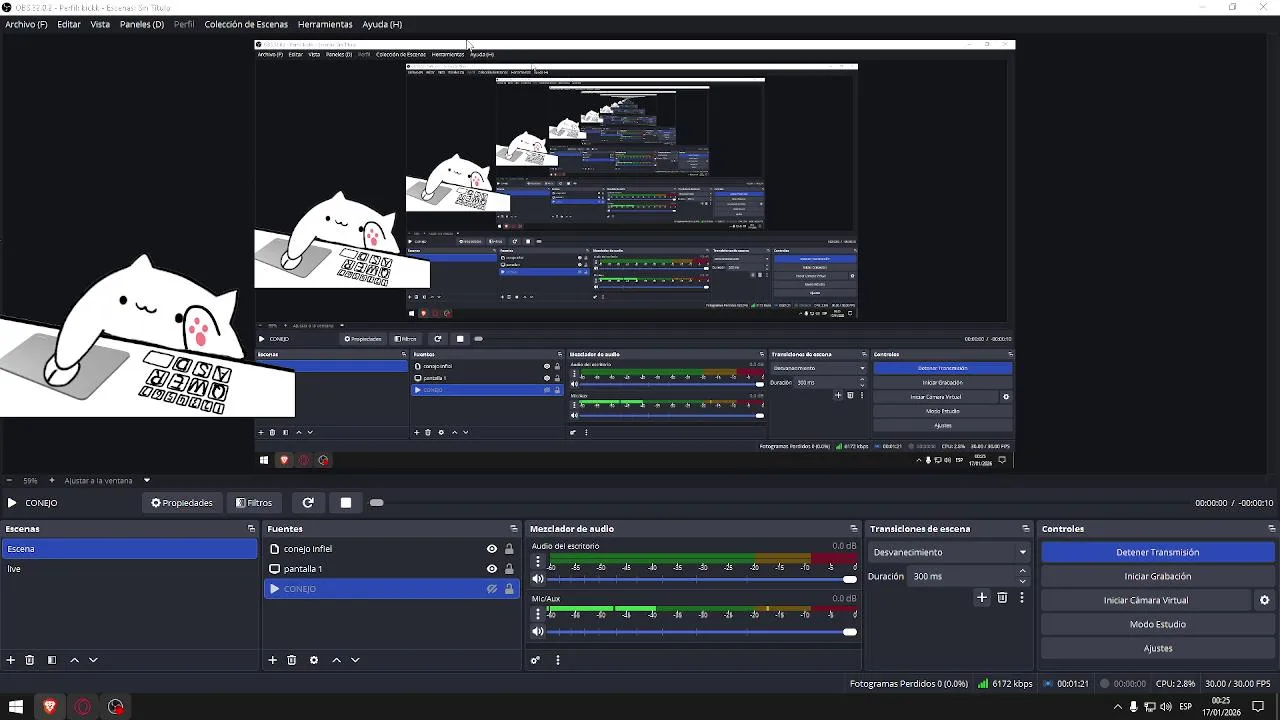The width and height of the screenshot is (1280, 720).
Task: Open Audio del escritorio three-dot options
Action: coord(538,563)
